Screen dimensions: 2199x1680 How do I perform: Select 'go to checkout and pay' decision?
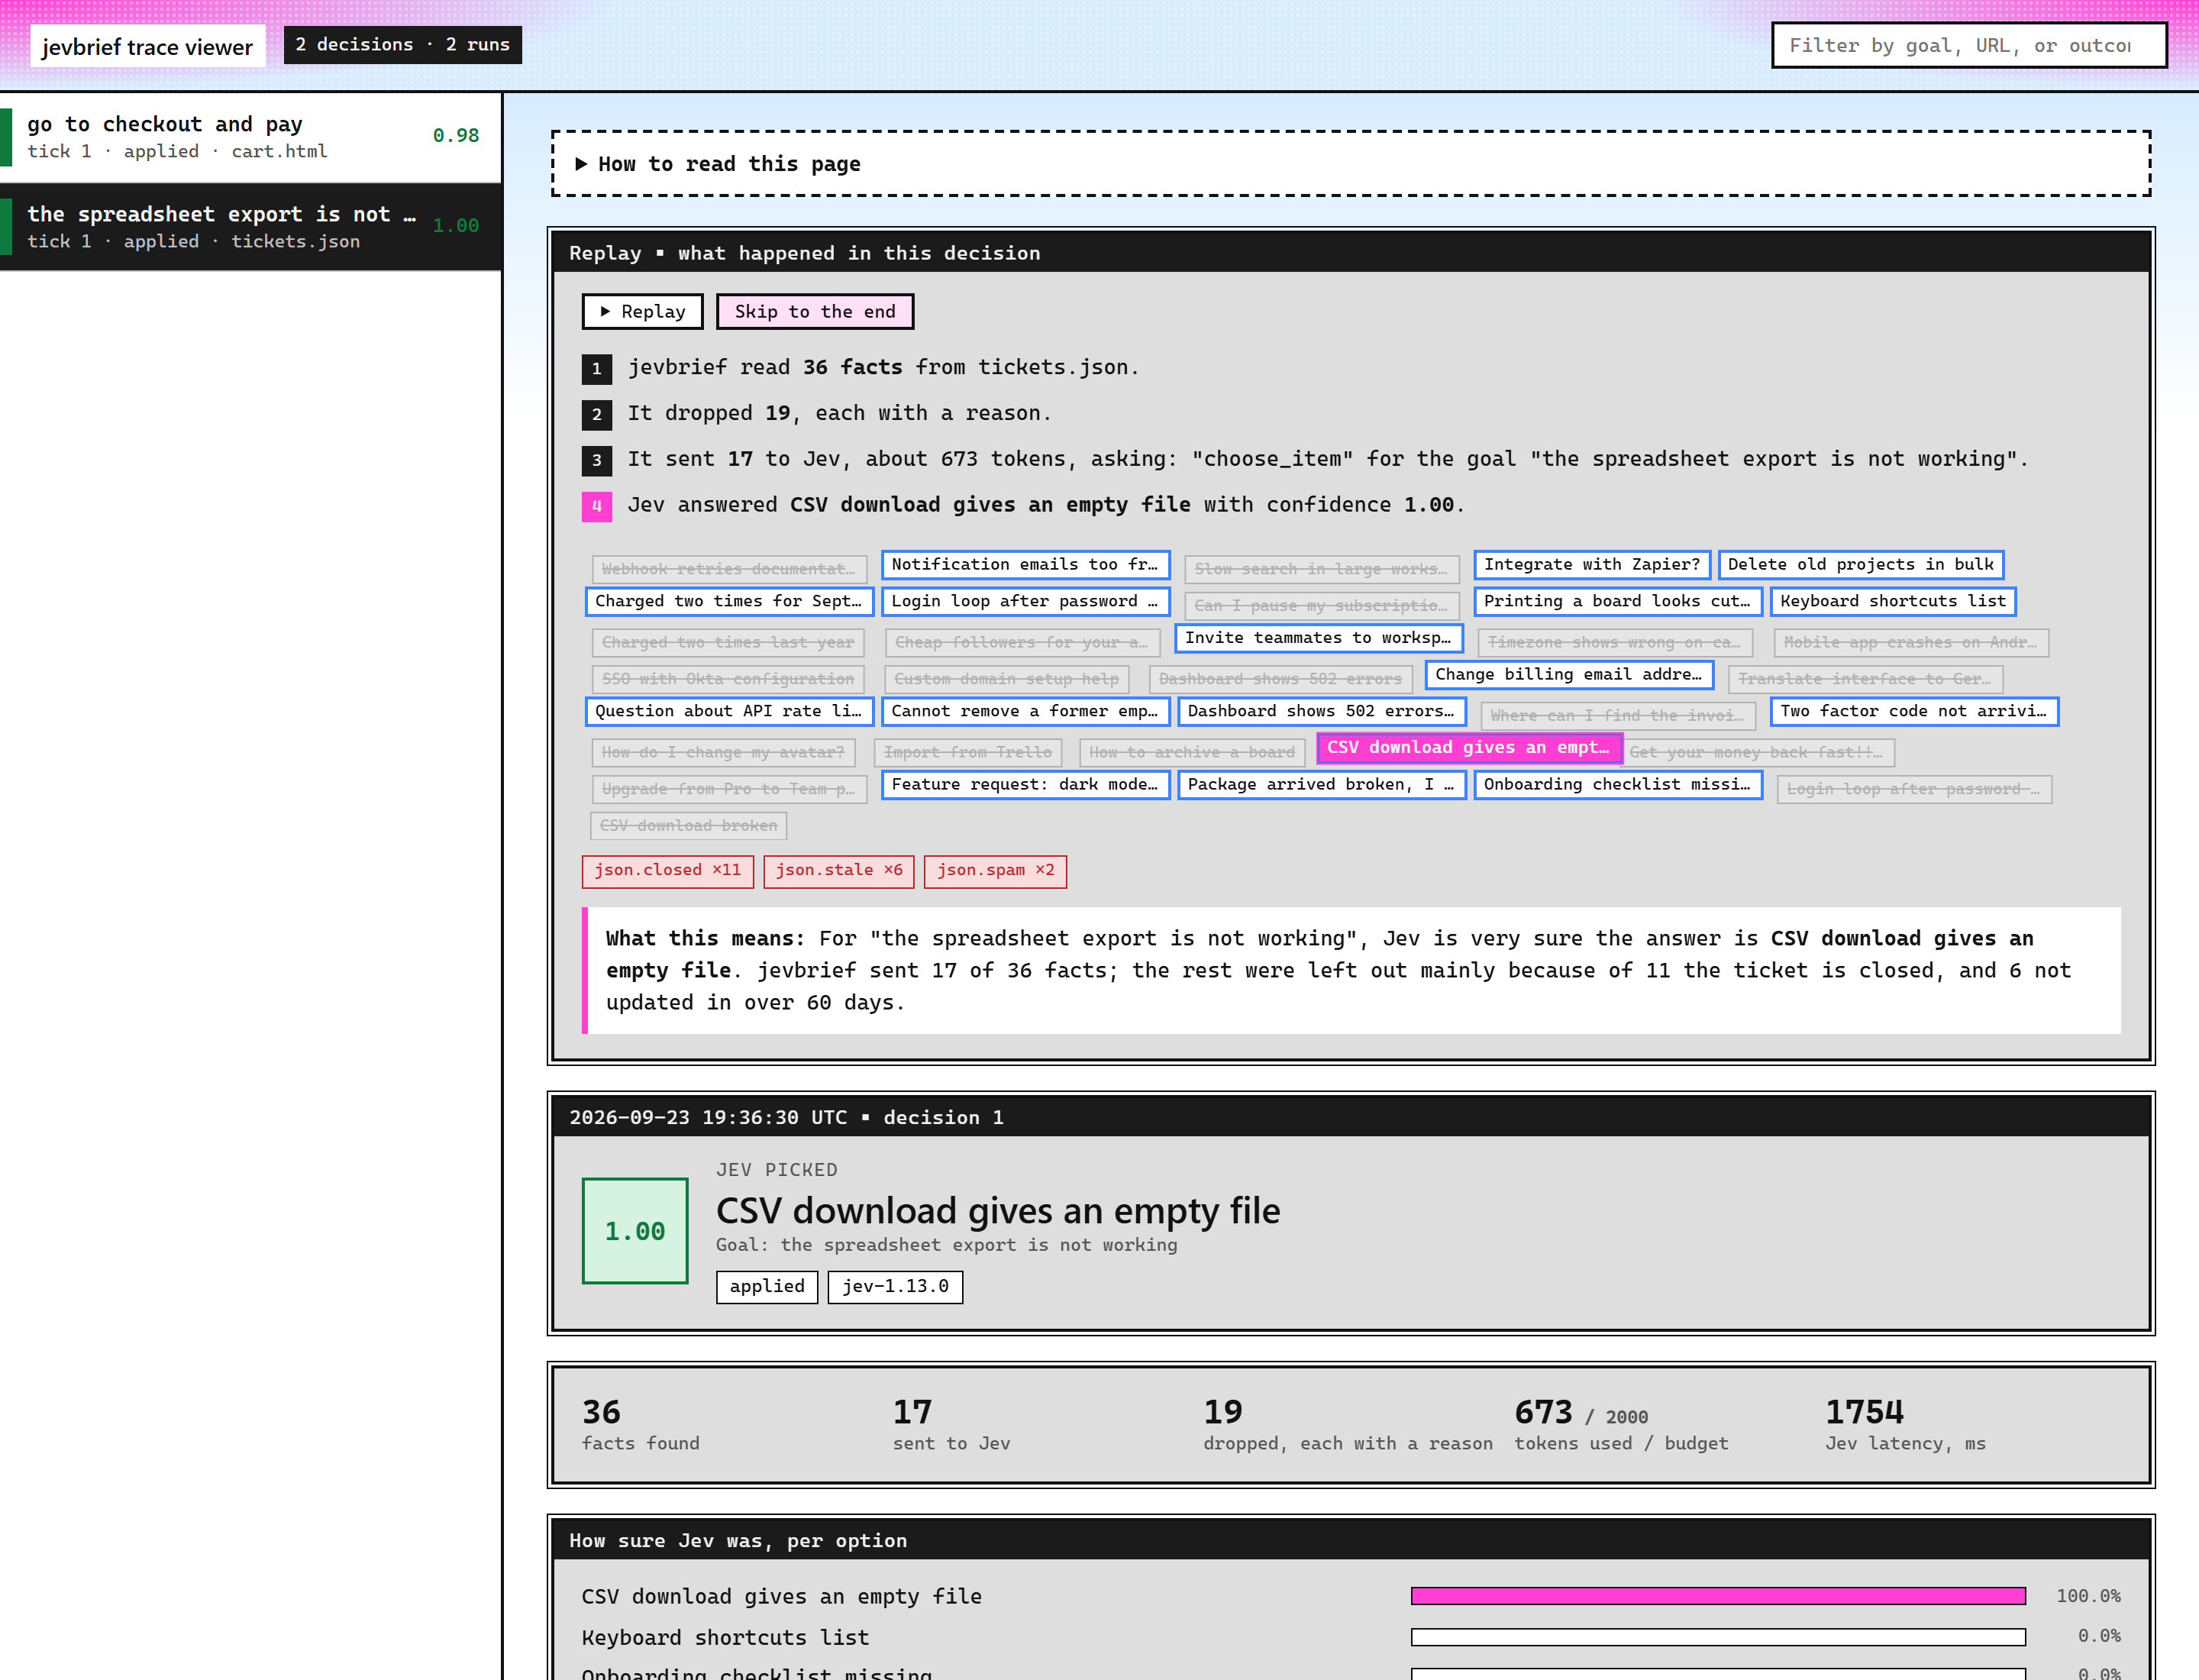click(250, 137)
